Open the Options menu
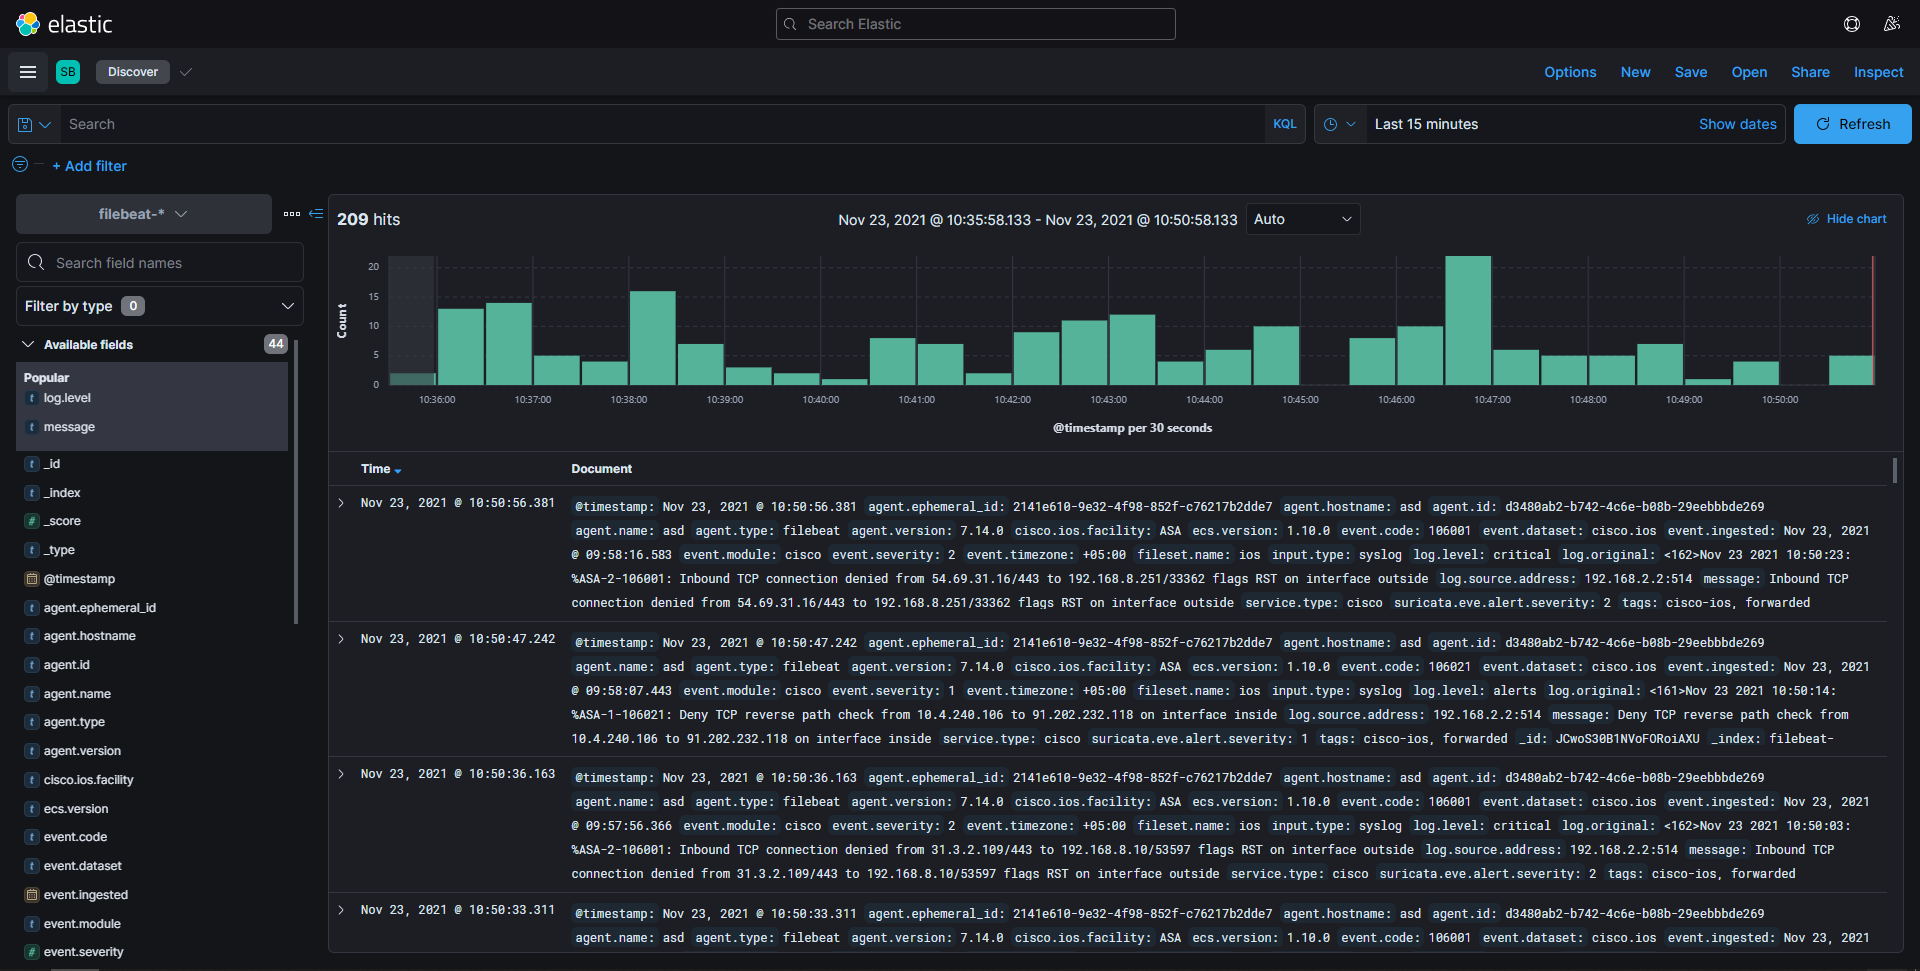The width and height of the screenshot is (1920, 971). pos(1570,72)
